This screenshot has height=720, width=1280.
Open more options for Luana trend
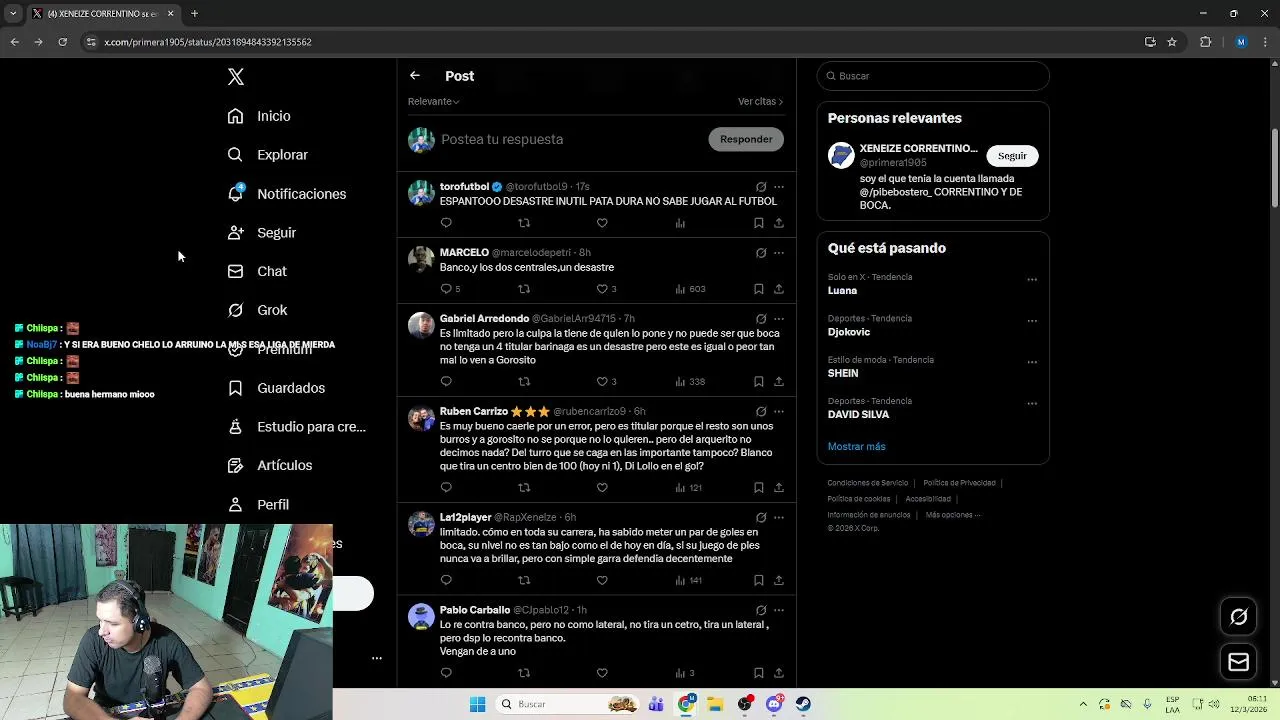pos(1032,280)
